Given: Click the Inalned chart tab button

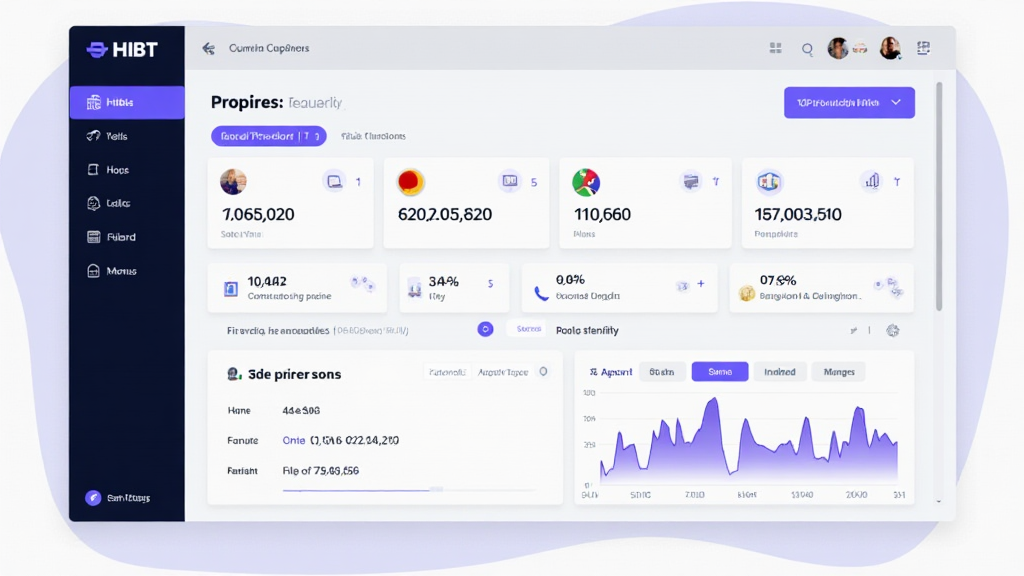Looking at the screenshot, I should tap(779, 372).
